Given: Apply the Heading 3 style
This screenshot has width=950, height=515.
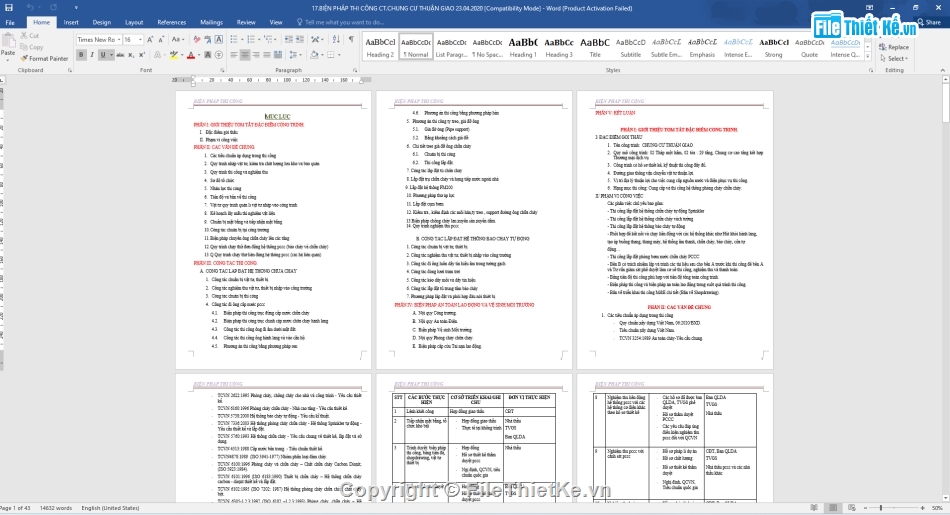Looking at the screenshot, I should [x=559, y=47].
